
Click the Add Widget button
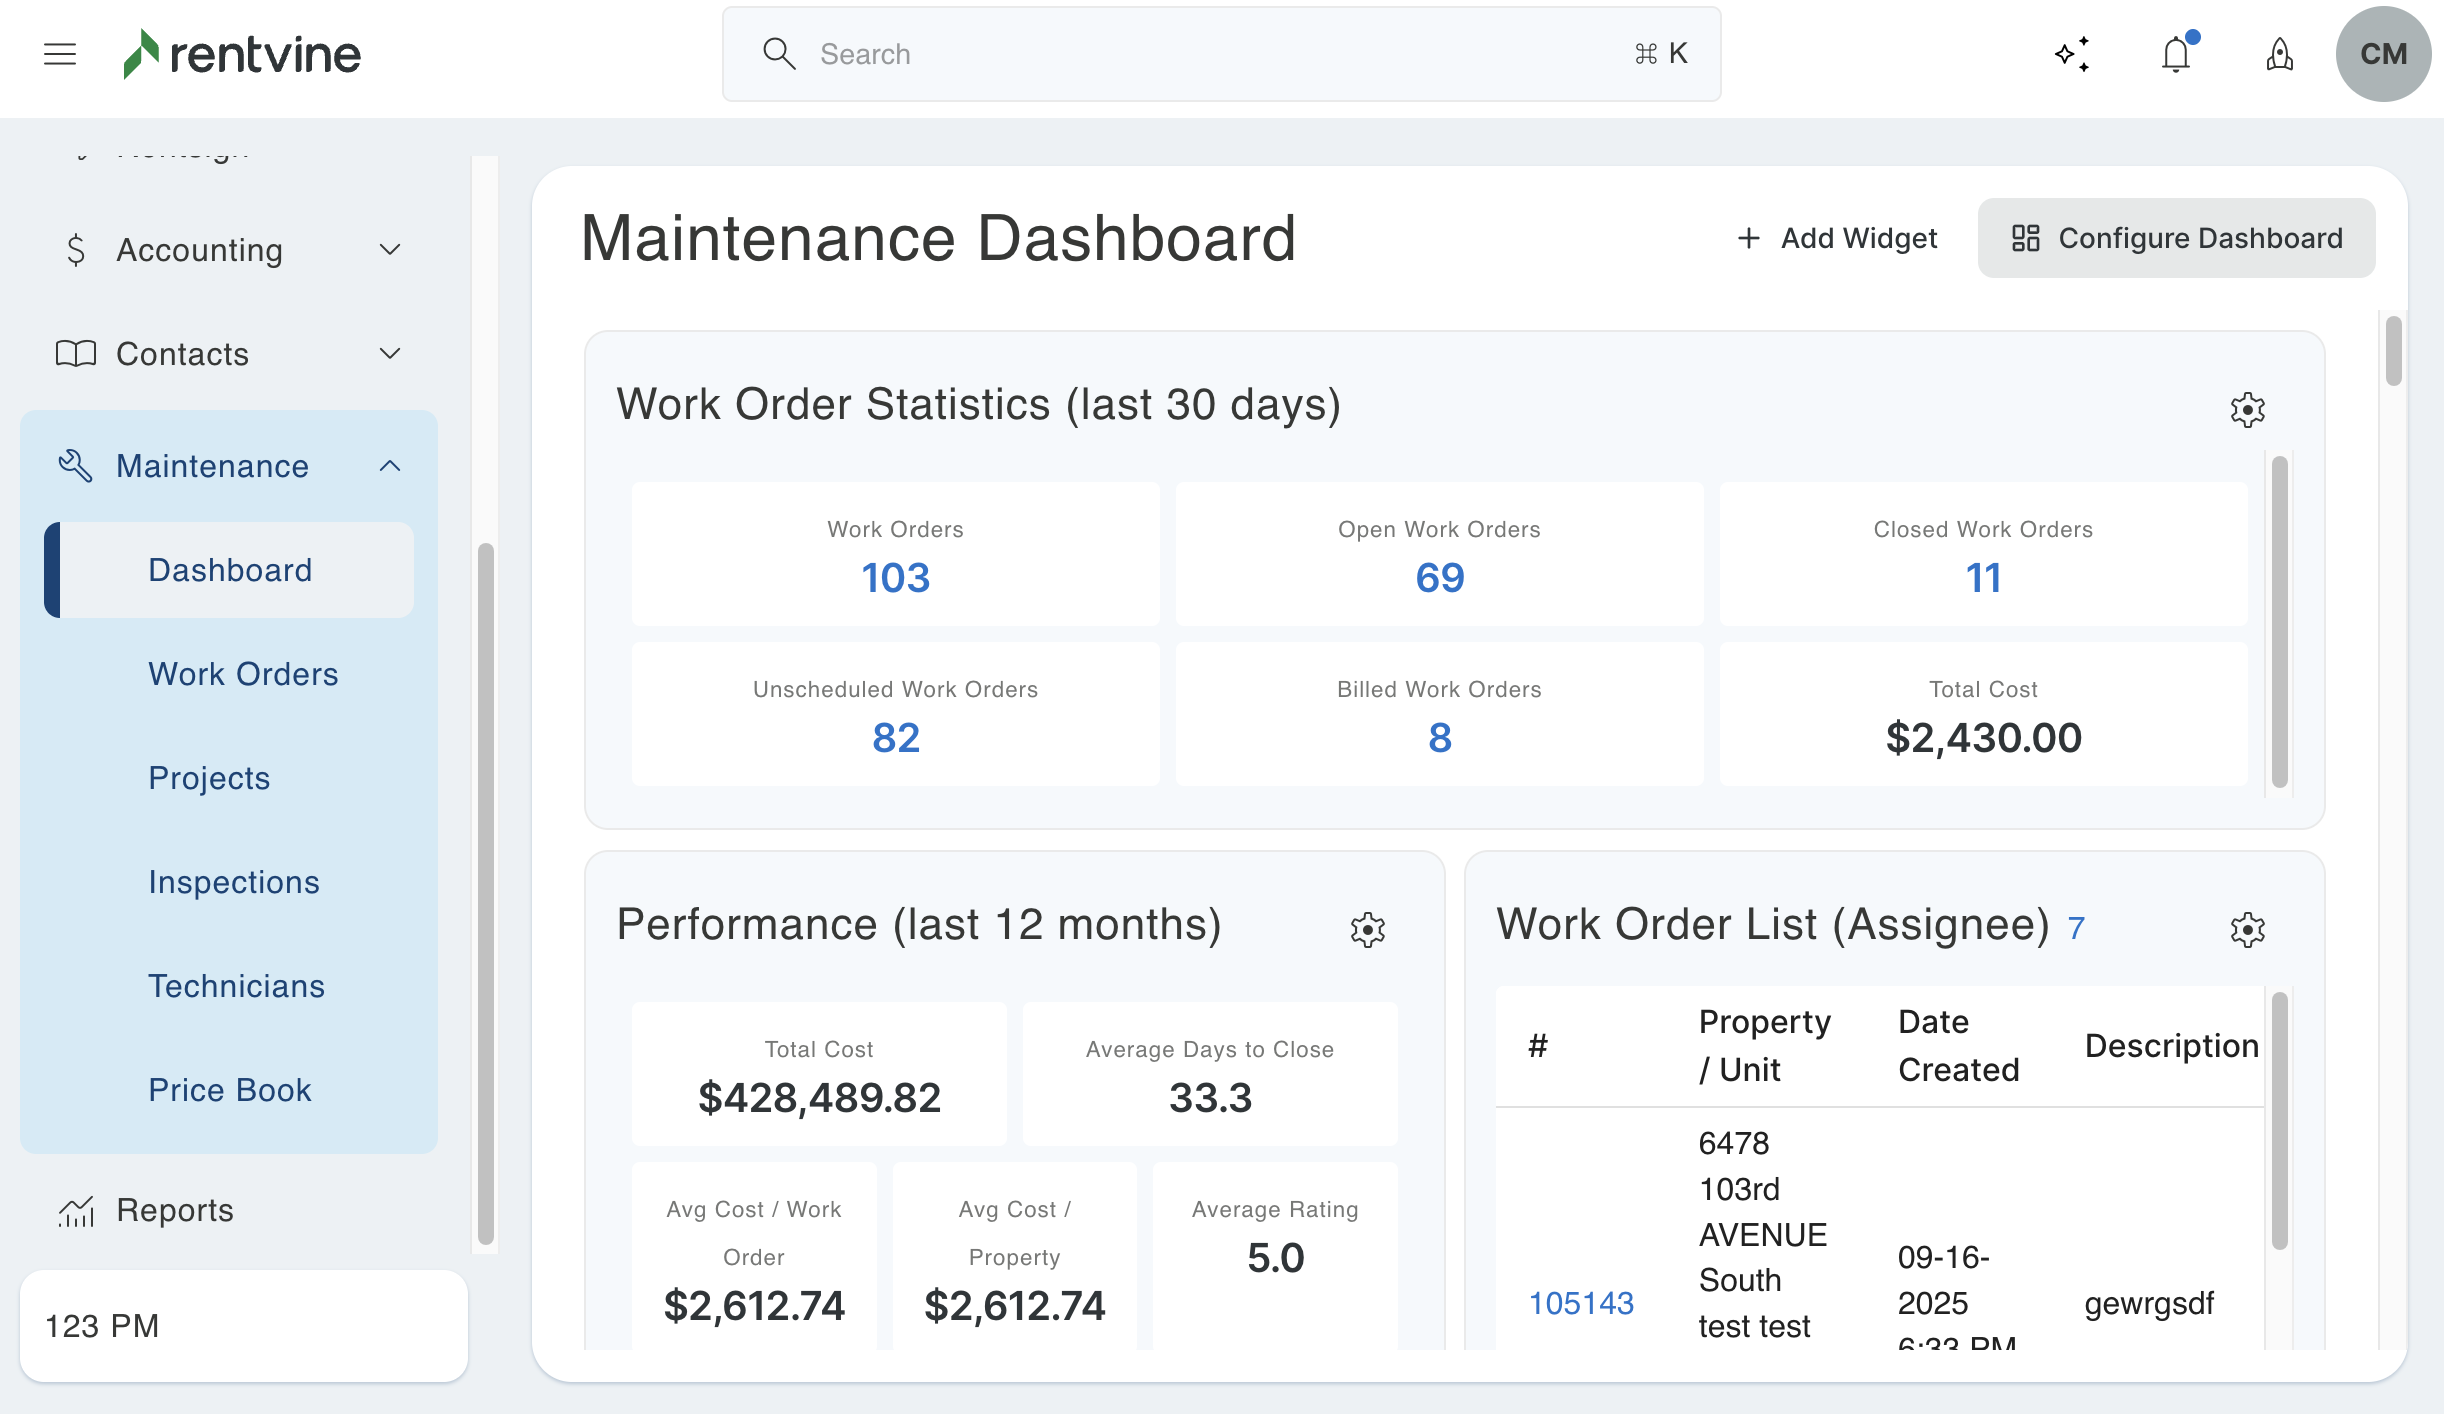pos(1837,238)
